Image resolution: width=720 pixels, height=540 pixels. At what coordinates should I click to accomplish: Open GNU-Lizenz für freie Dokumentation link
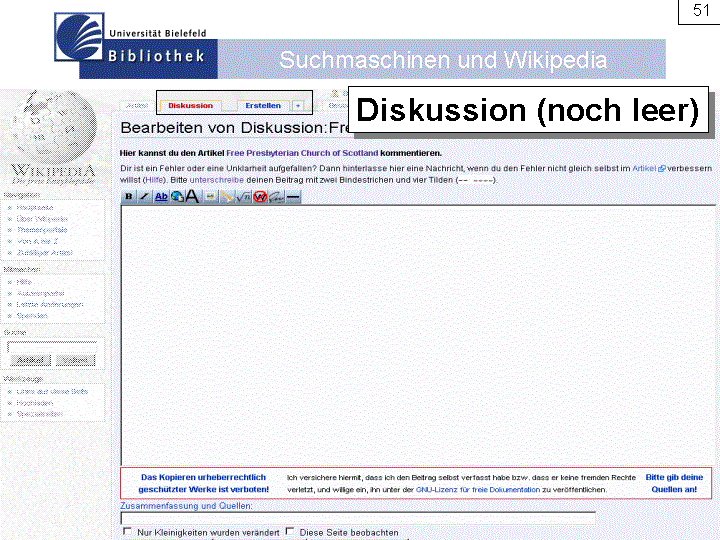tap(478, 490)
